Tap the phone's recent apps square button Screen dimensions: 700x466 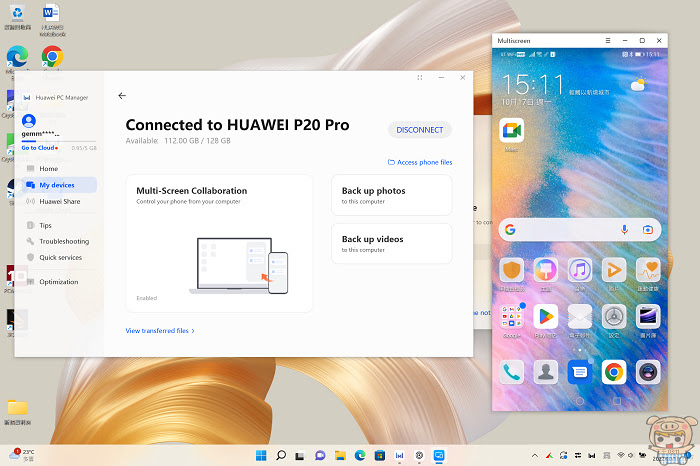pos(617,401)
